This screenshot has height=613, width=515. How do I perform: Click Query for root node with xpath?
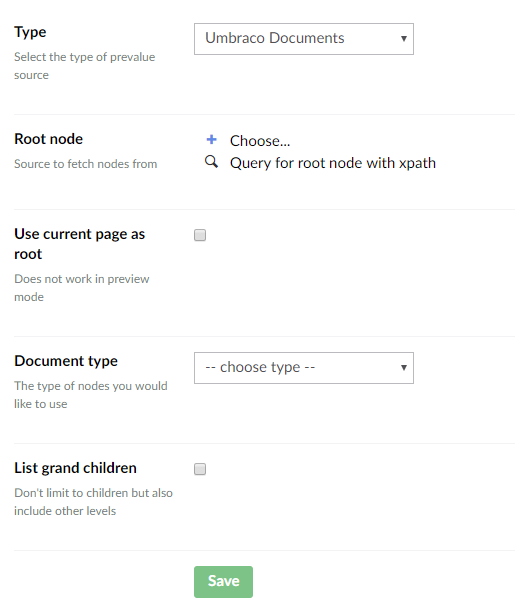point(333,163)
